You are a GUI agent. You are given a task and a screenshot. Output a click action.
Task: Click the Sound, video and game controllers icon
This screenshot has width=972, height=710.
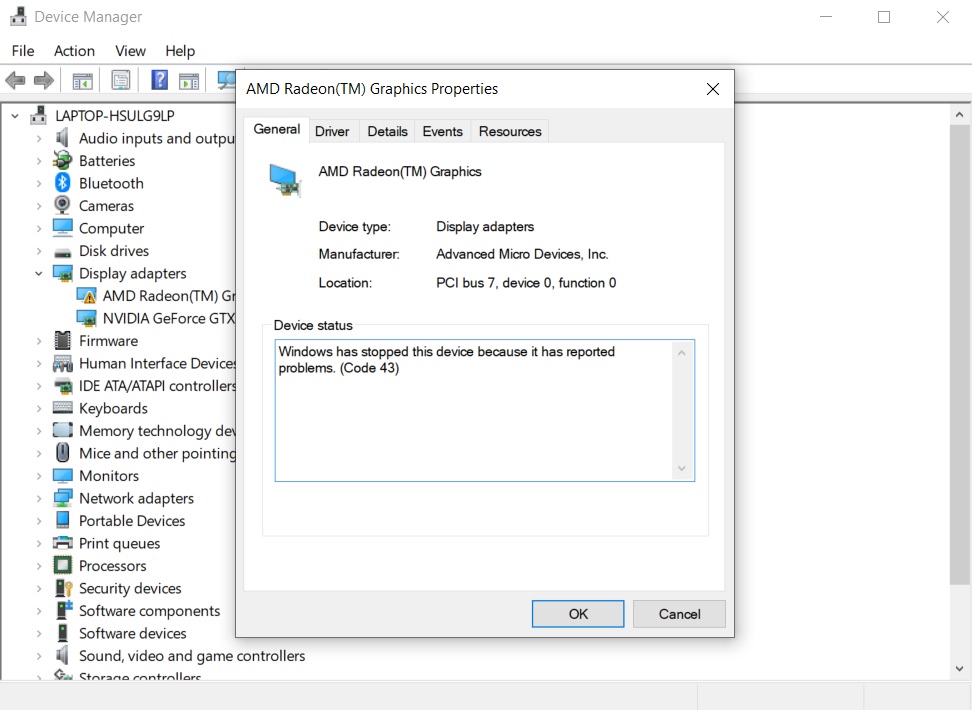(63, 655)
